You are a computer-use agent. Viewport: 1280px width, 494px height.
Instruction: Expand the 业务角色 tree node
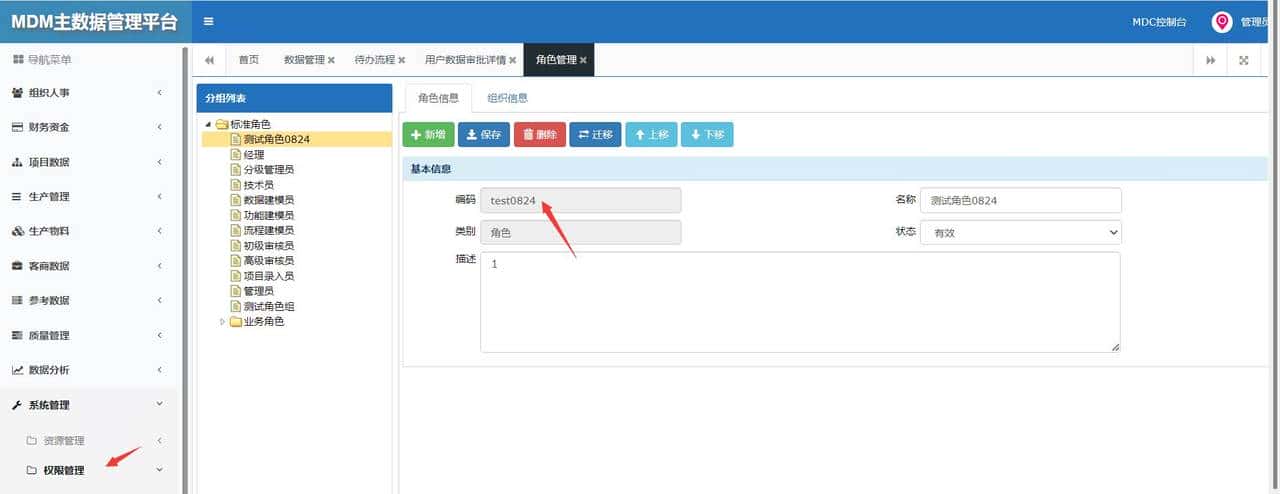click(223, 321)
